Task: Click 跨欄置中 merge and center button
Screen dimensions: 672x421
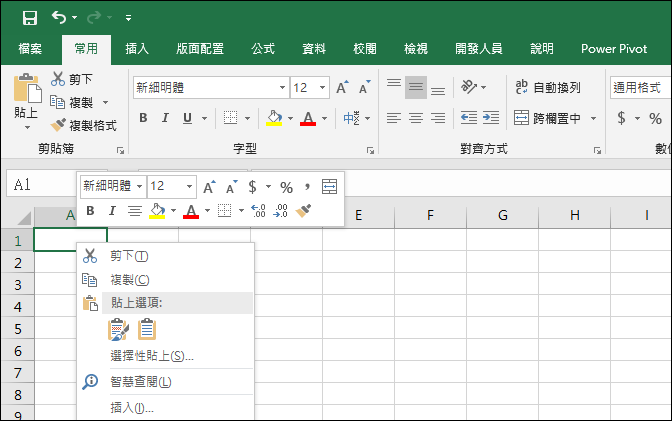Action: (547, 117)
